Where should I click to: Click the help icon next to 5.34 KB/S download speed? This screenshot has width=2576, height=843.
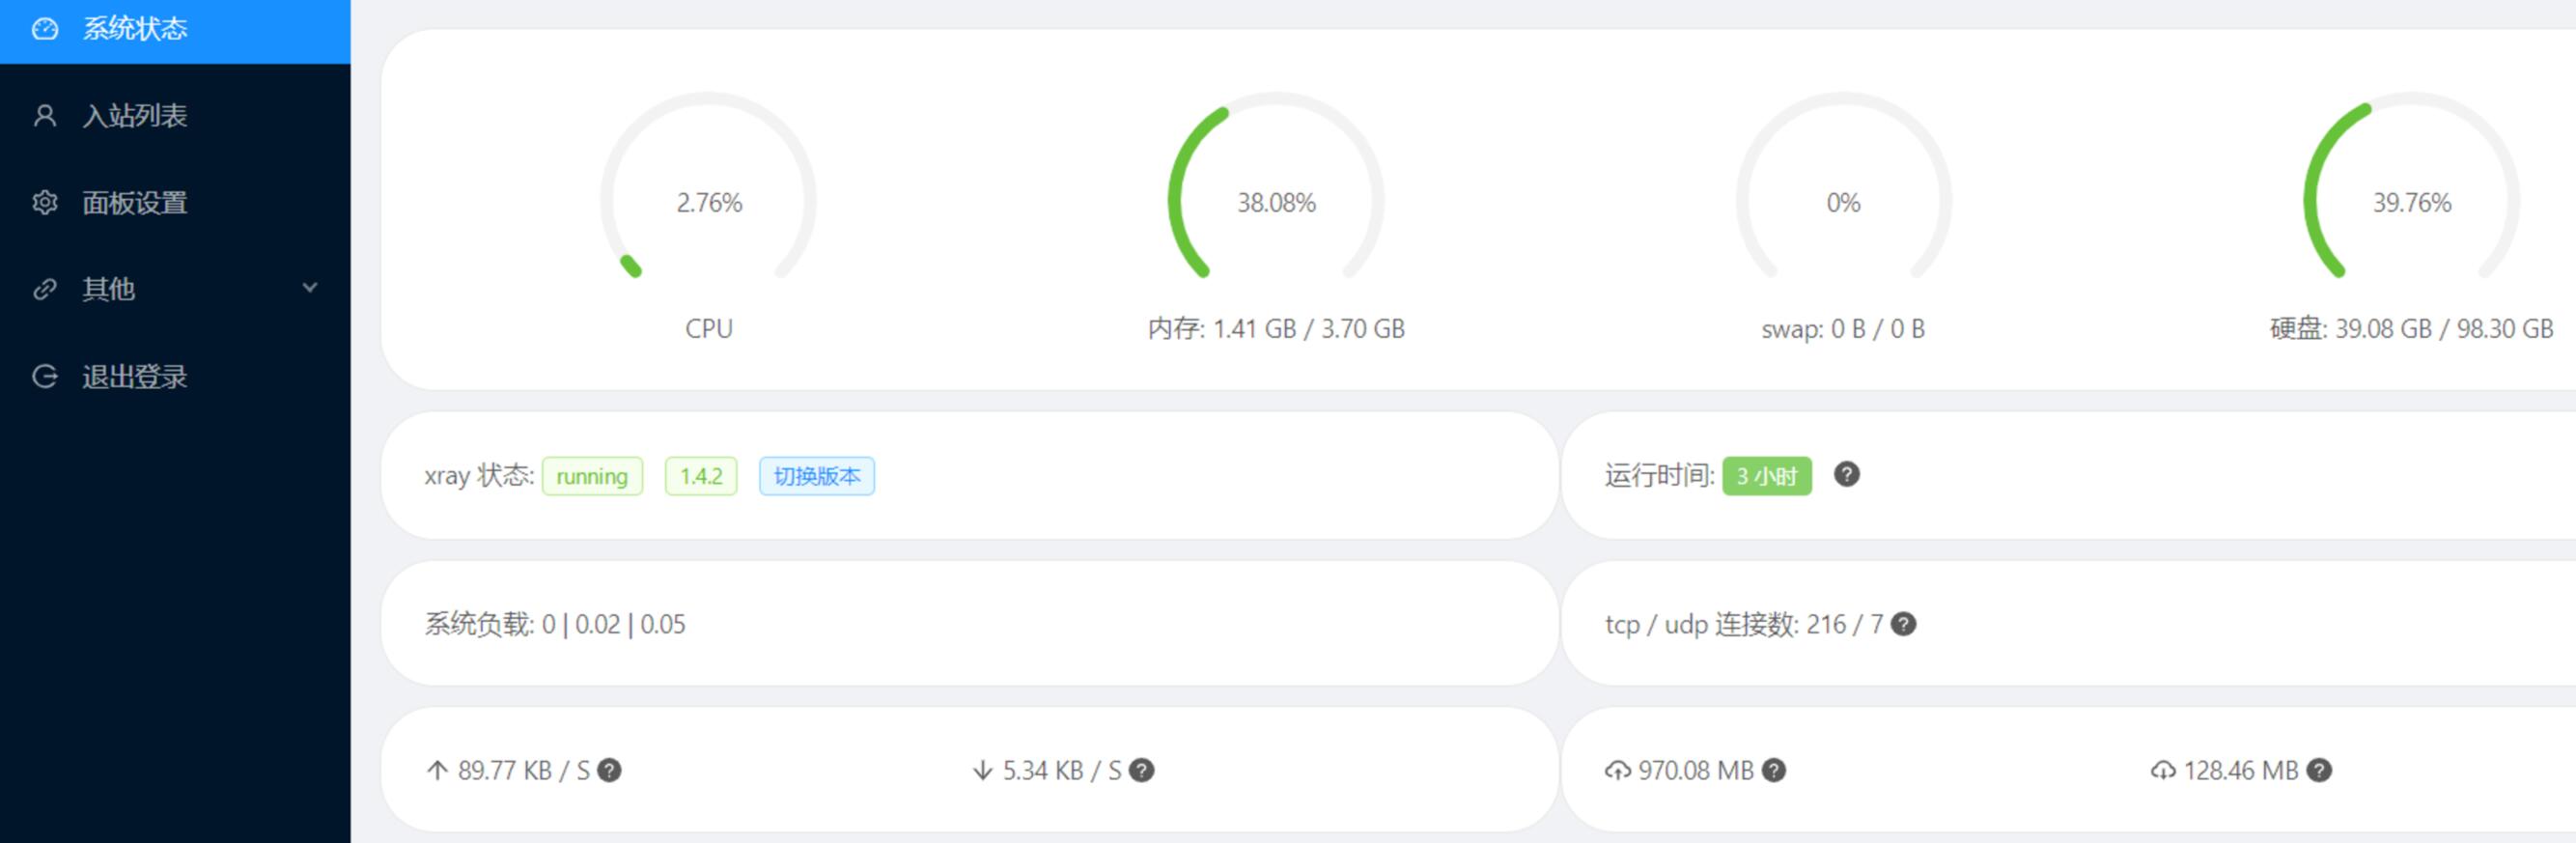point(1141,770)
